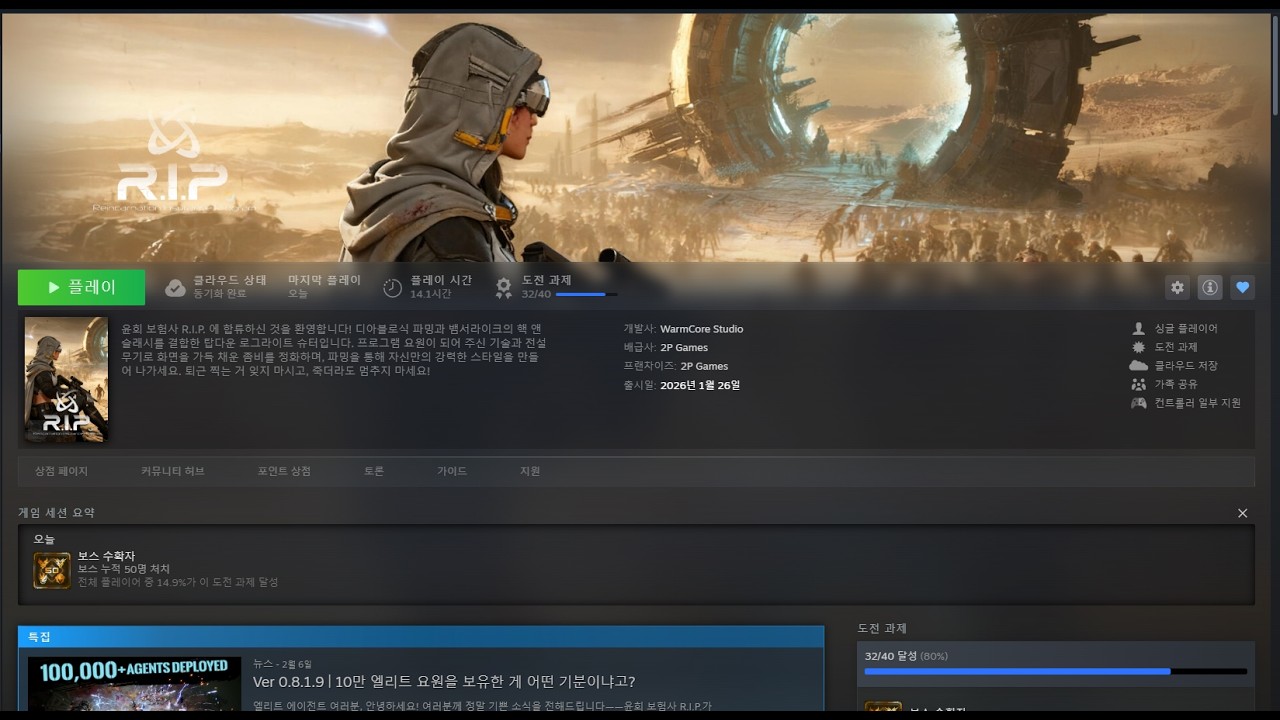Open game settings gear icon
1280x720 pixels.
pos(1177,287)
